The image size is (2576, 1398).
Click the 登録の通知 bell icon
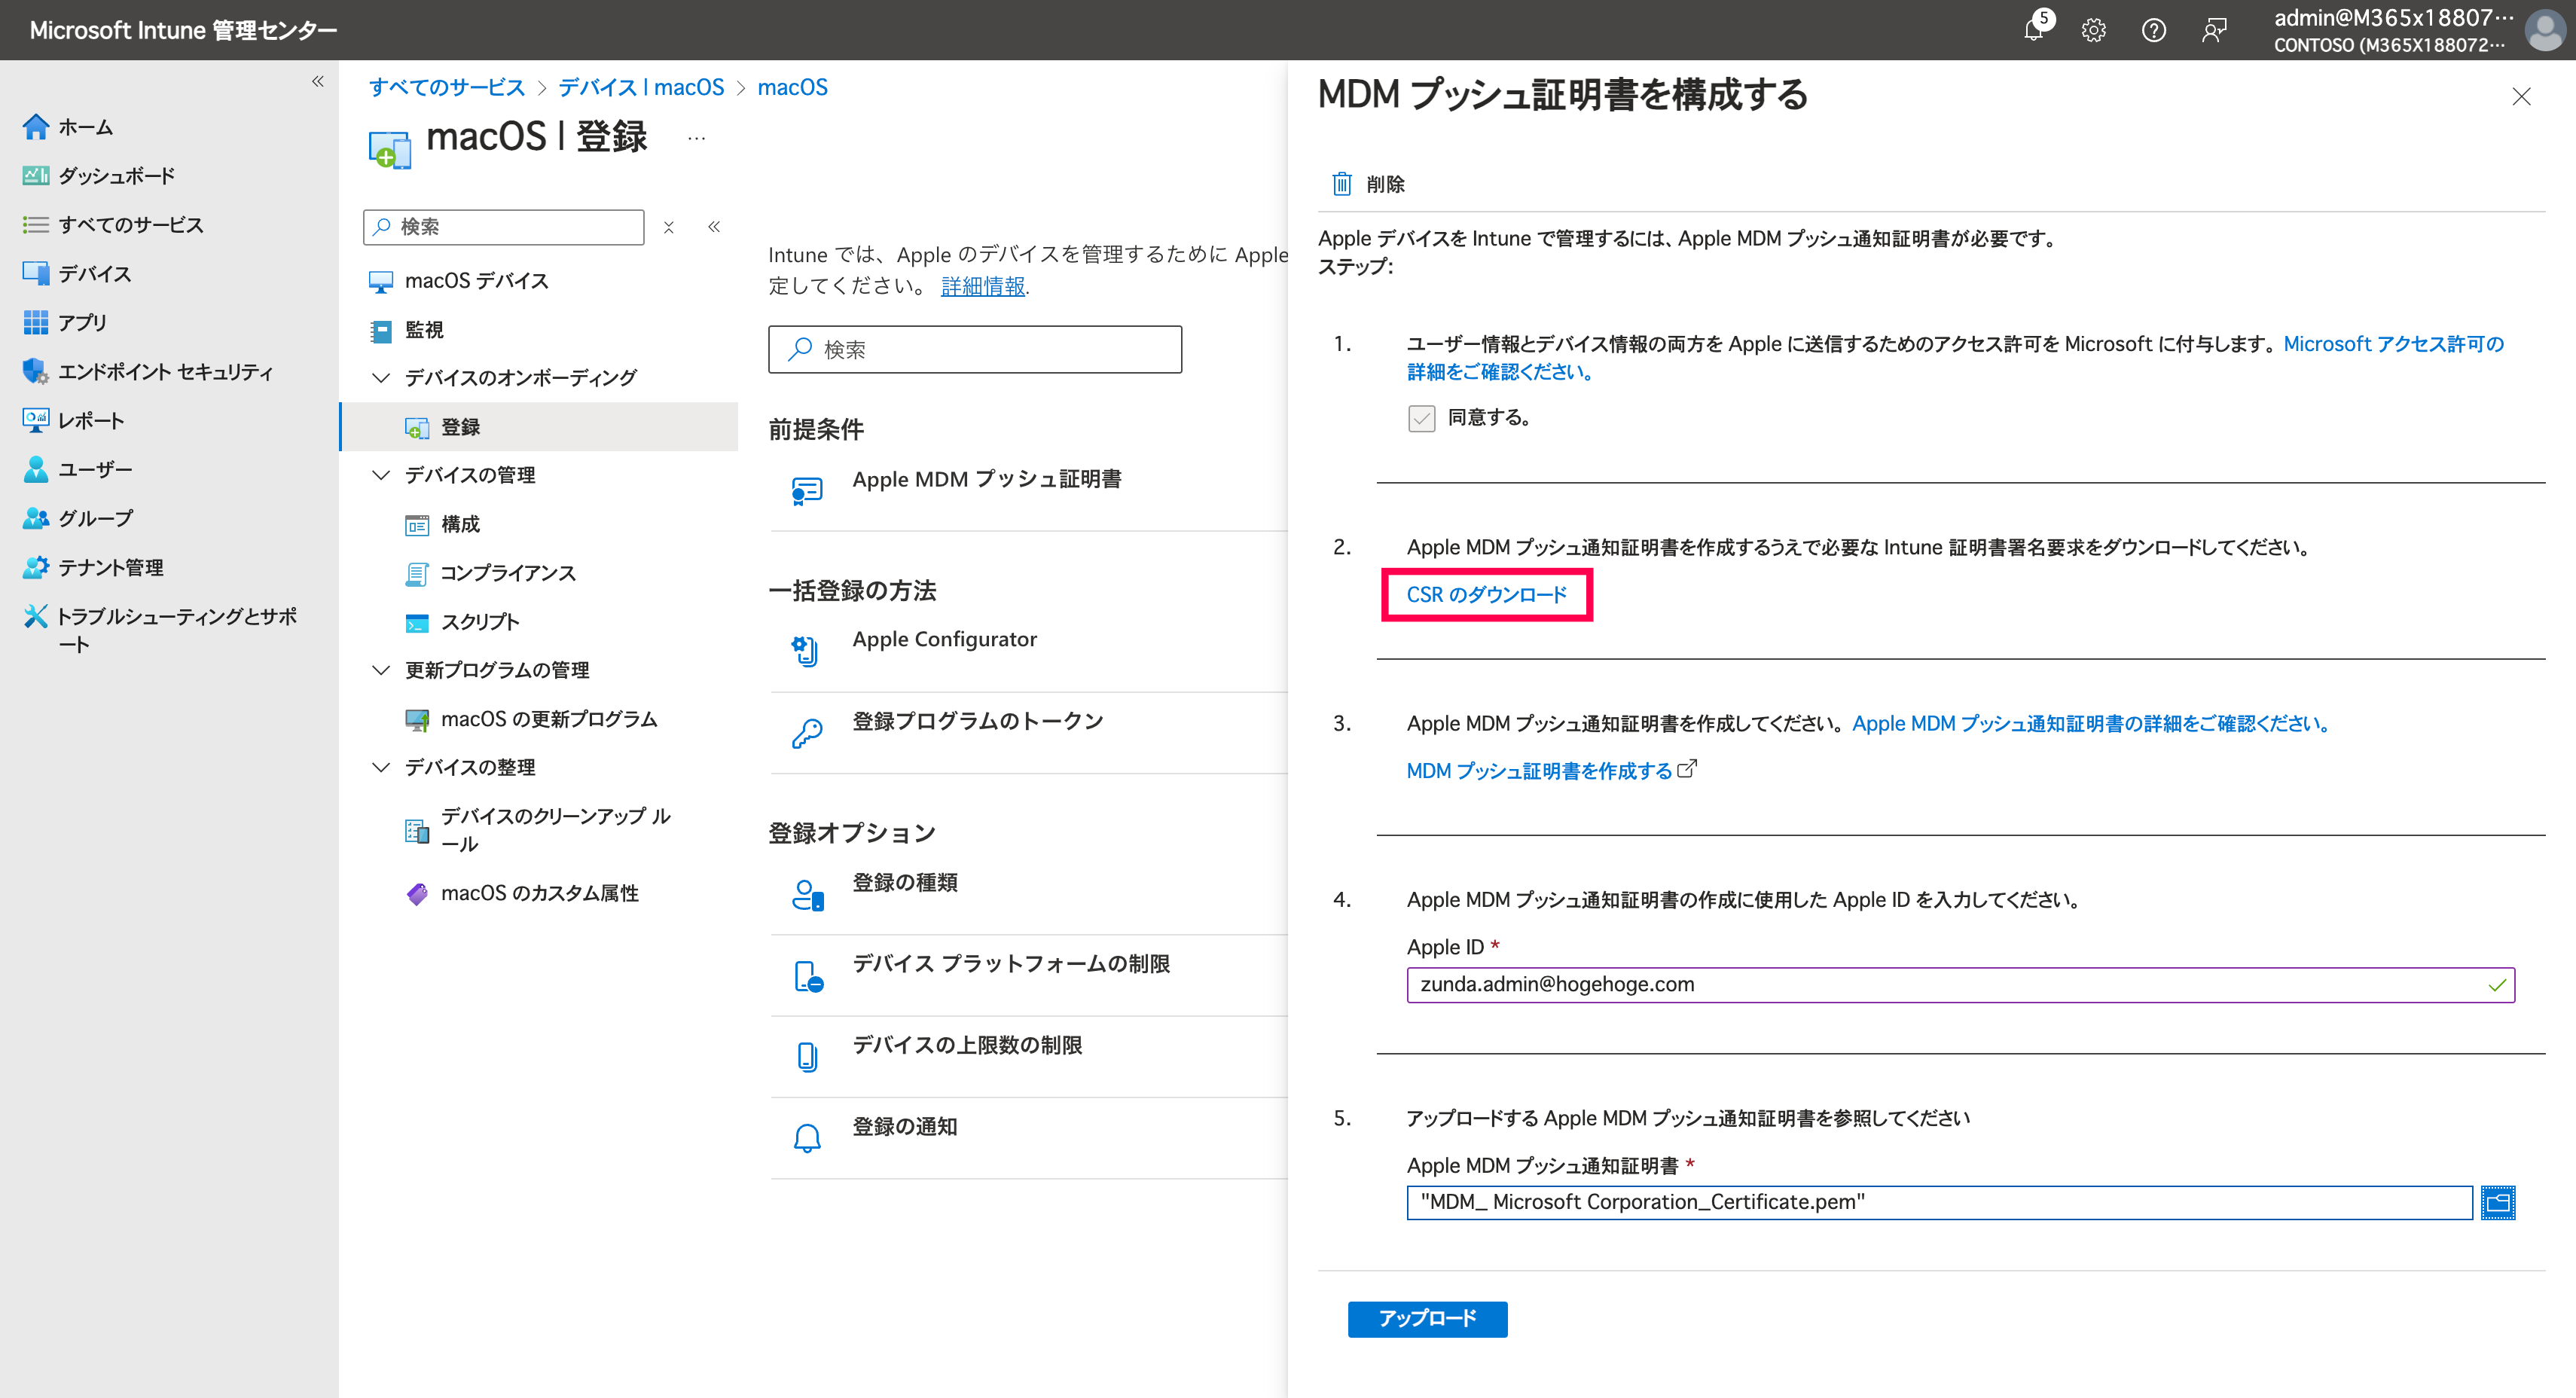tap(807, 1138)
